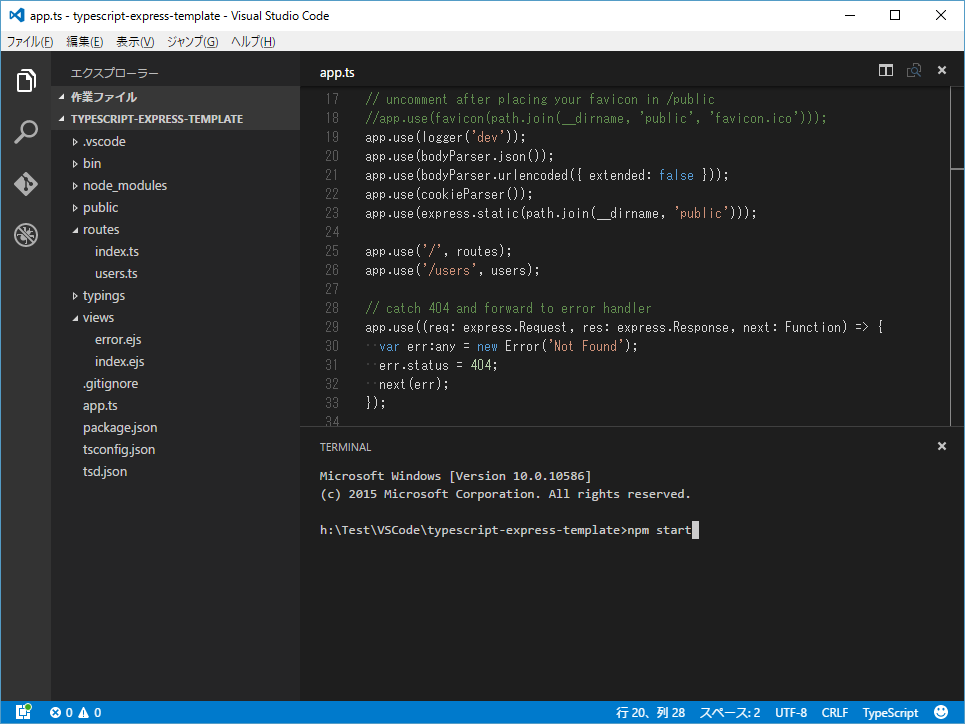Open the ジャンプ(G) menu
Viewport: 965px width, 724px height.
pos(193,41)
